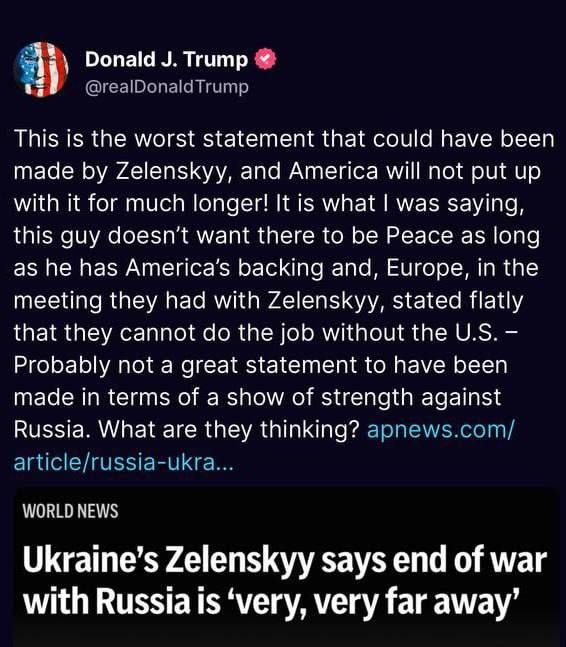Screen dimensions: 566x647
Task: Click 'U.S.' at end of post line
Action: click(475, 333)
